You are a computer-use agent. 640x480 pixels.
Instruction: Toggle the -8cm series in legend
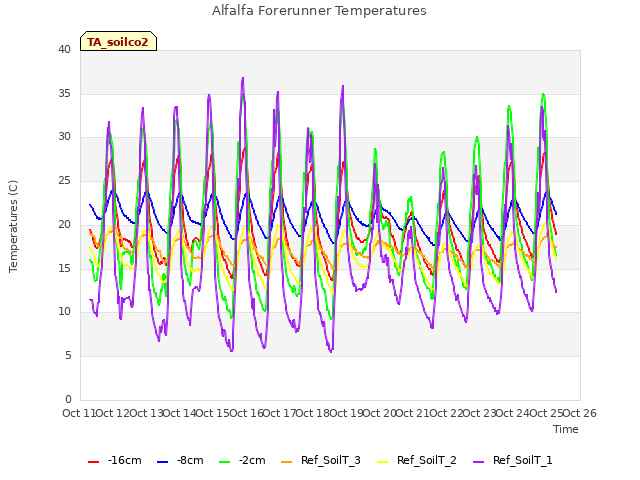click(x=180, y=461)
